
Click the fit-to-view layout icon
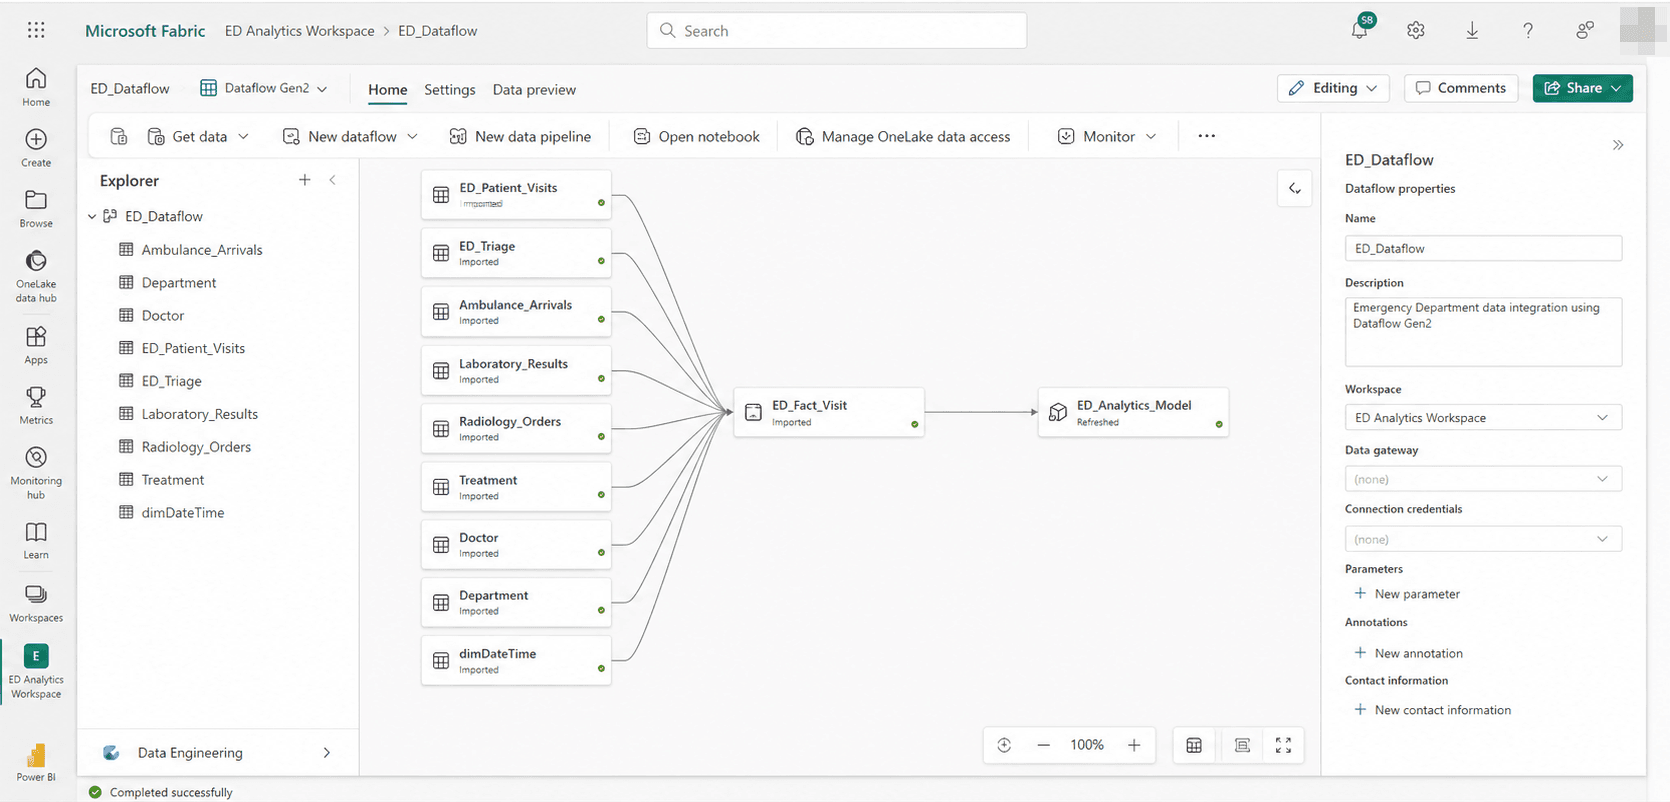click(x=1242, y=745)
